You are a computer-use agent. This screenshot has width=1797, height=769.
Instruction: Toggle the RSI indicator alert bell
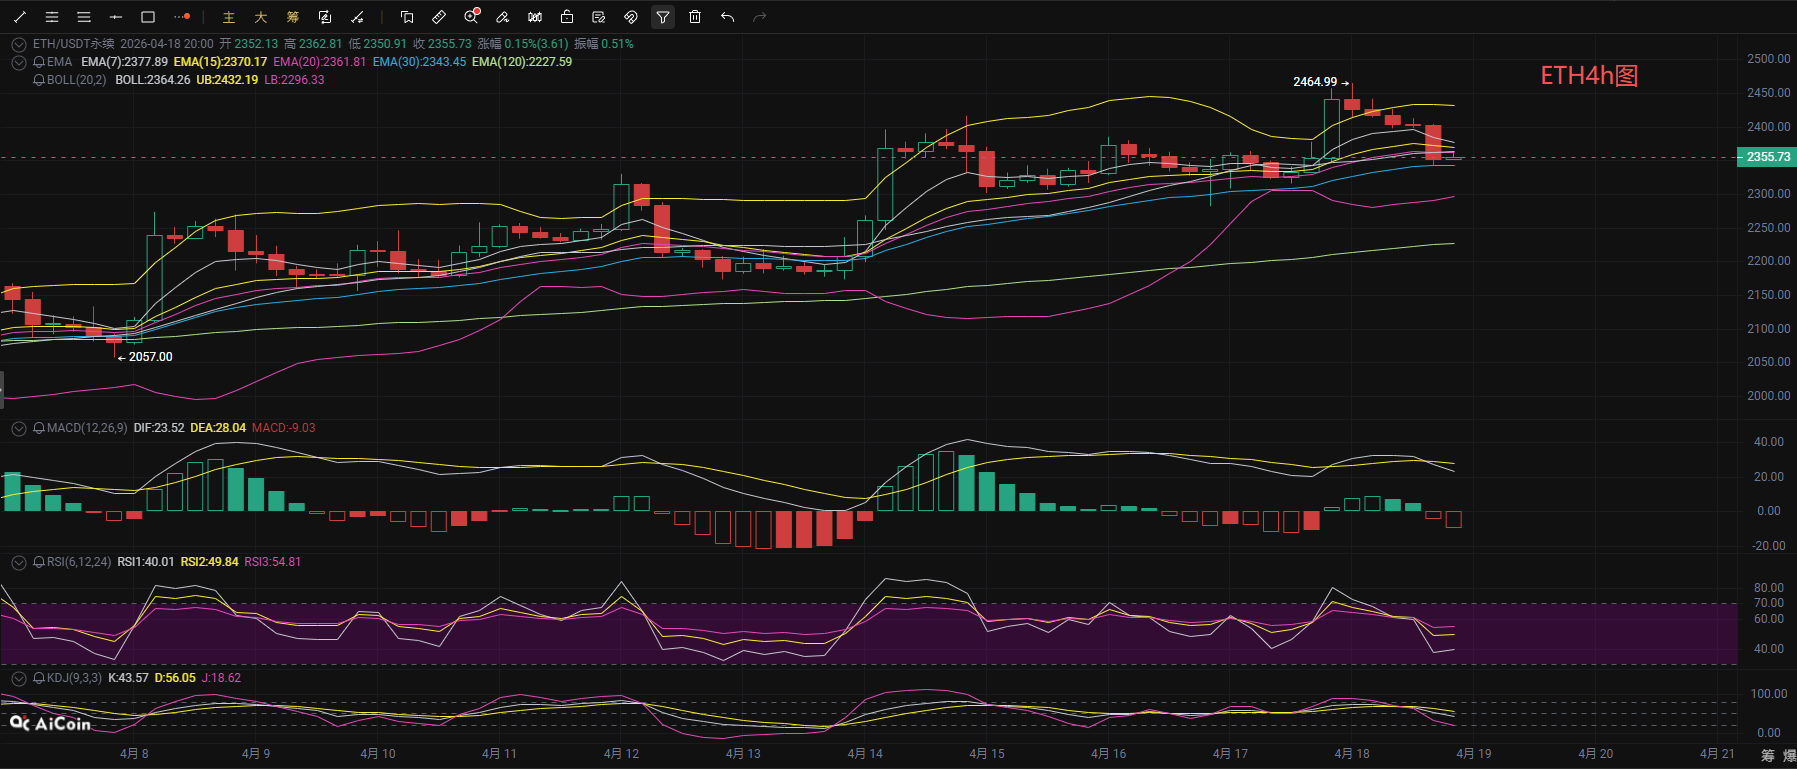coord(39,562)
